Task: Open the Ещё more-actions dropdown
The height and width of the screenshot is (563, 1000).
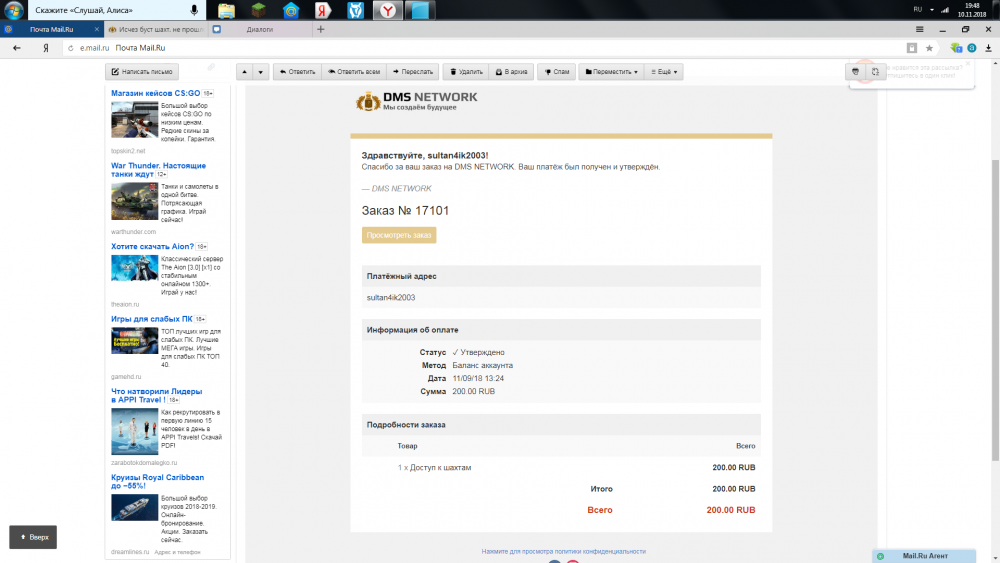Action: (x=664, y=72)
